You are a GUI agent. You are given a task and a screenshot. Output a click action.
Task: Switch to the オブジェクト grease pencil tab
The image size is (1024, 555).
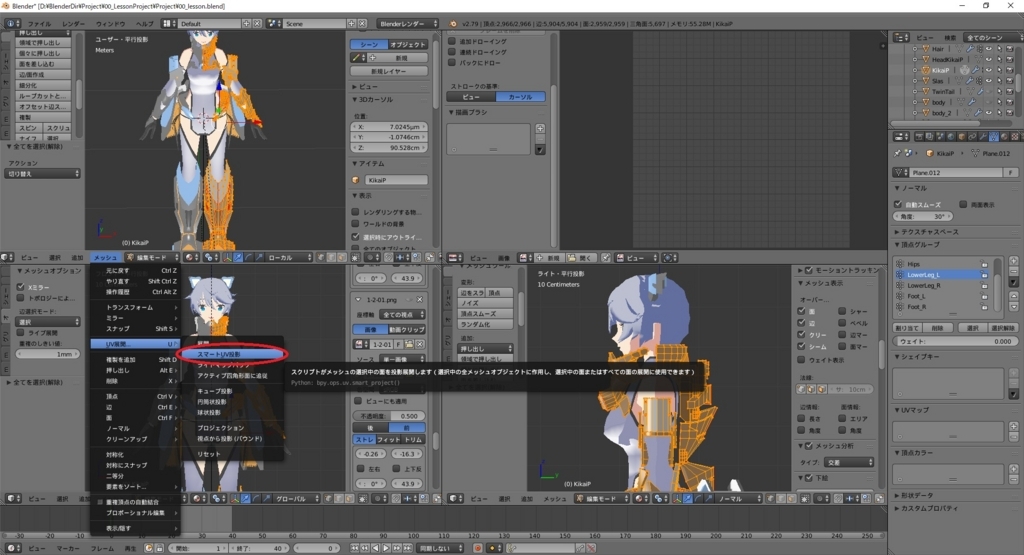point(408,44)
